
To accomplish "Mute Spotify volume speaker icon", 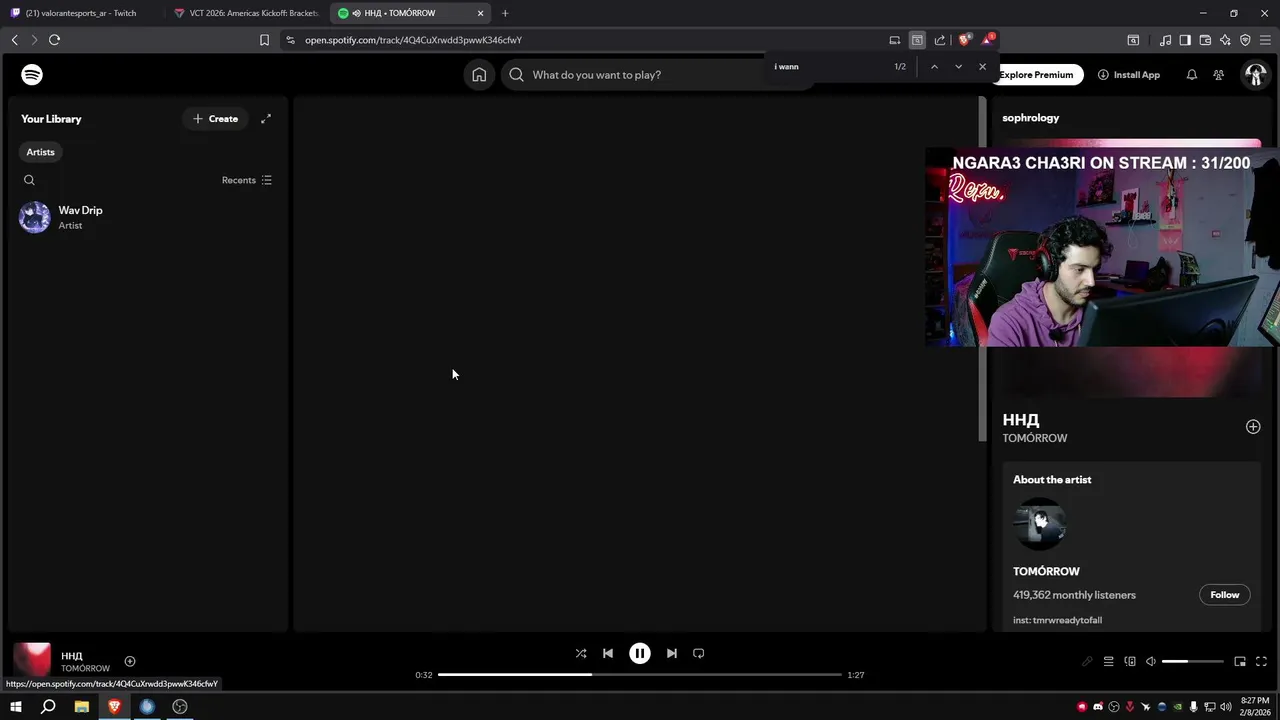I will 1151,661.
